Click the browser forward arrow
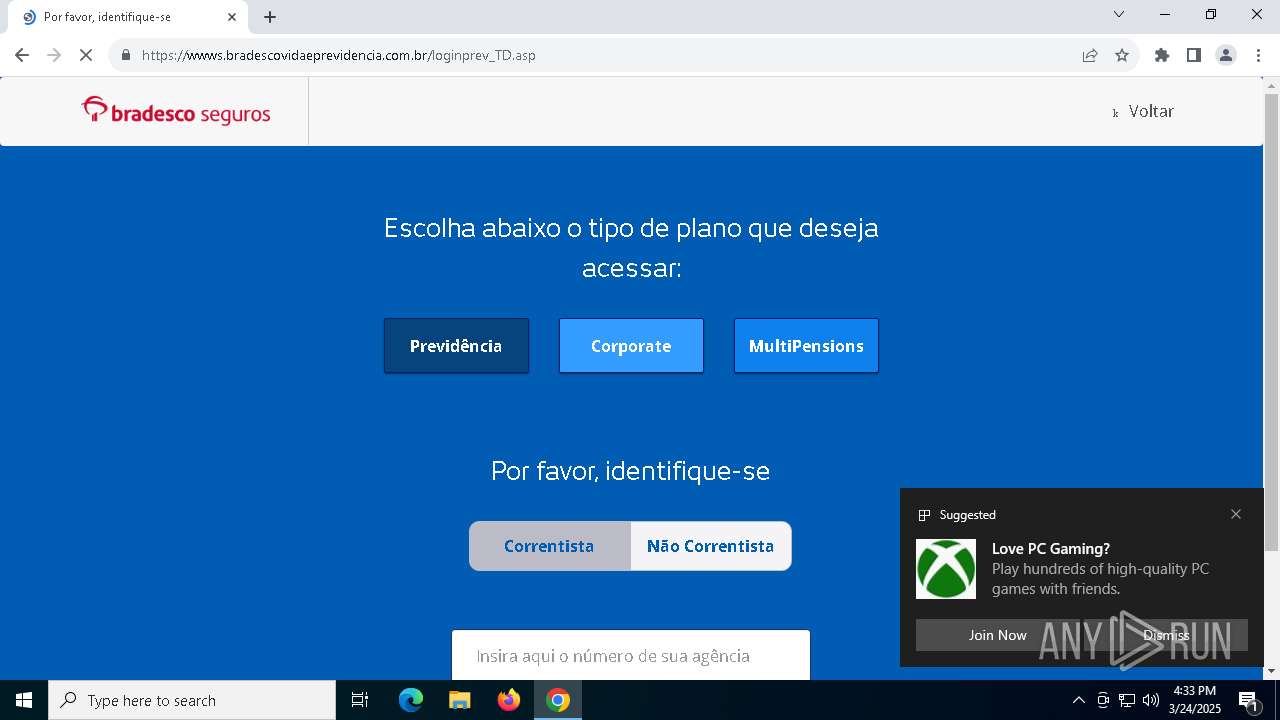The image size is (1280, 720). point(54,55)
